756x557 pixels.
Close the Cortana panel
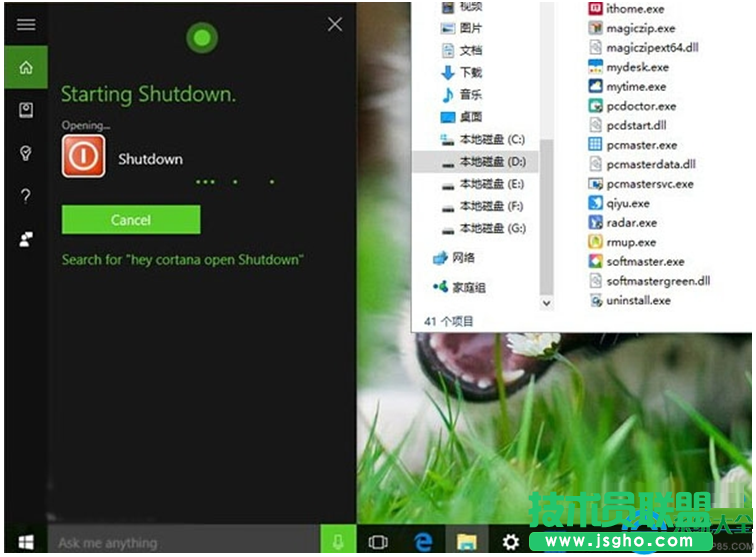click(x=335, y=24)
